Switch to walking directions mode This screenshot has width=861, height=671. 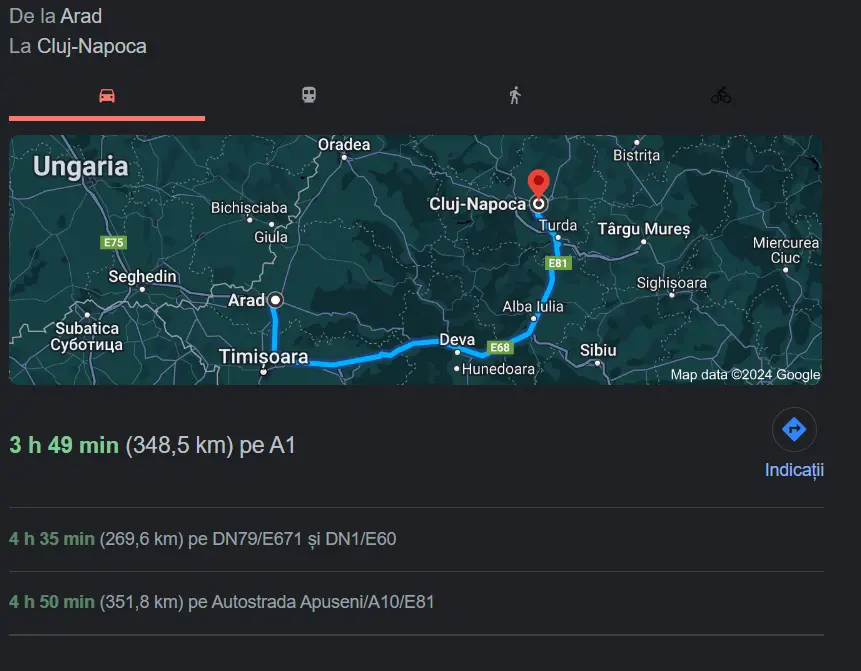pyautogui.click(x=515, y=96)
